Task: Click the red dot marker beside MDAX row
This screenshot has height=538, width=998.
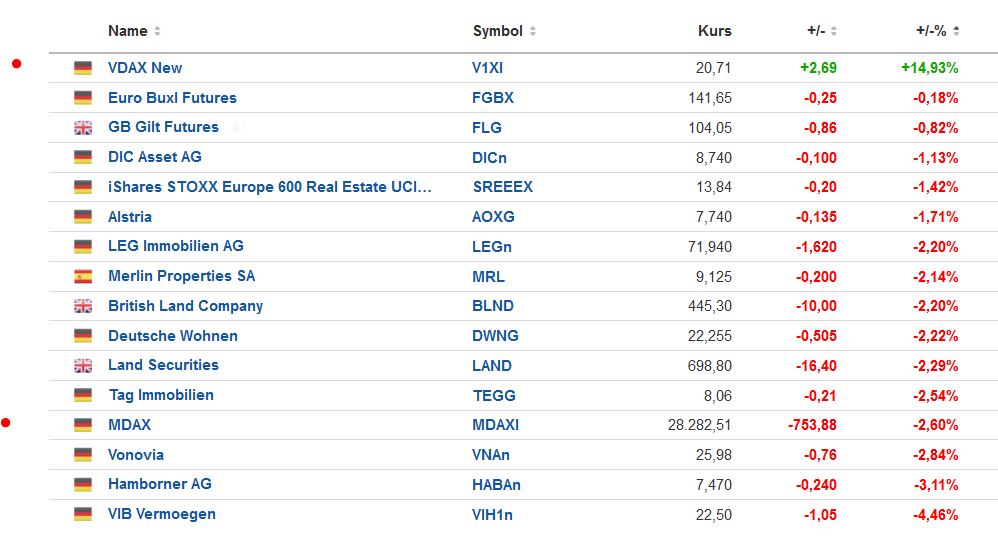Action: pyautogui.click(x=6, y=423)
